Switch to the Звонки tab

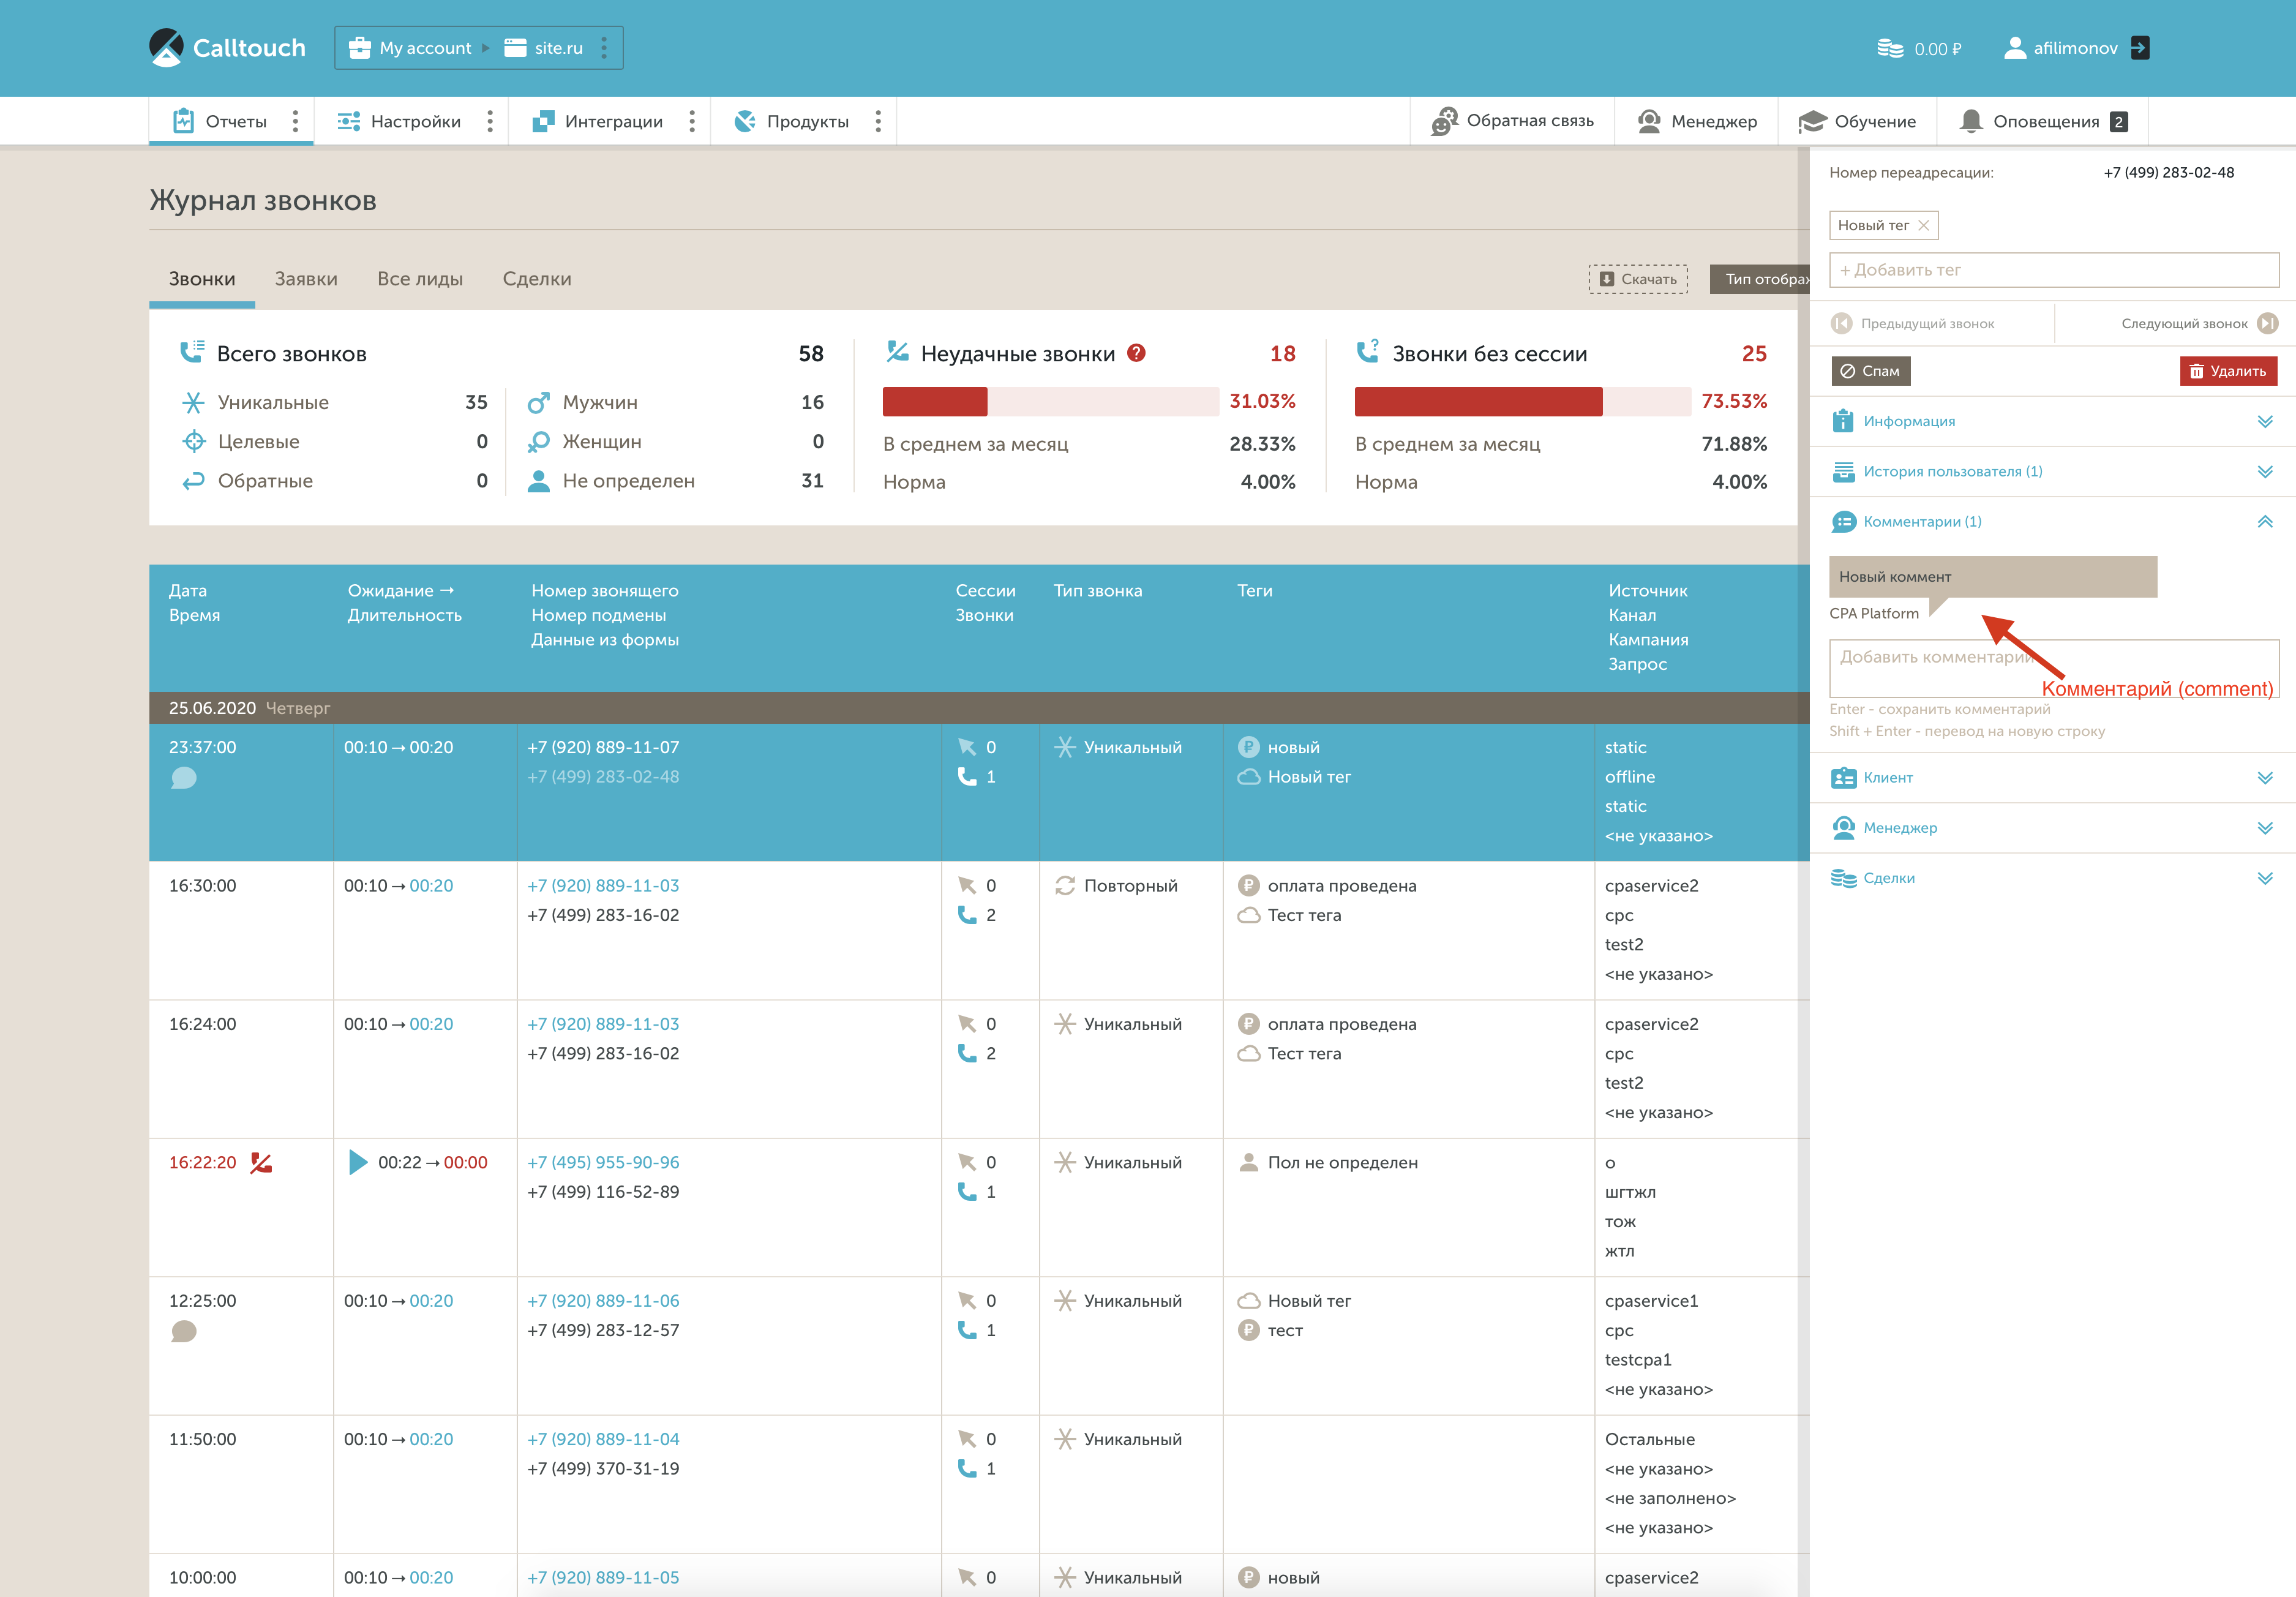click(x=202, y=279)
